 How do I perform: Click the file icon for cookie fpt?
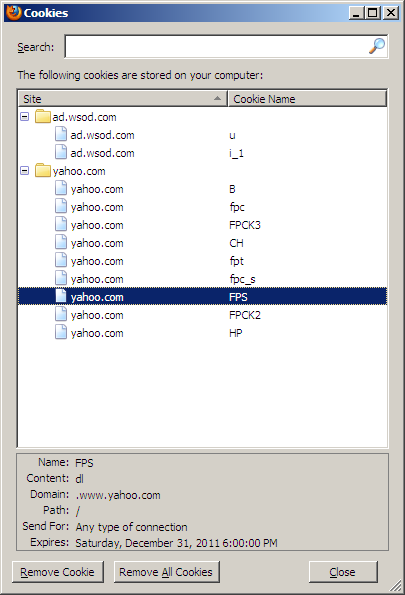(x=61, y=261)
